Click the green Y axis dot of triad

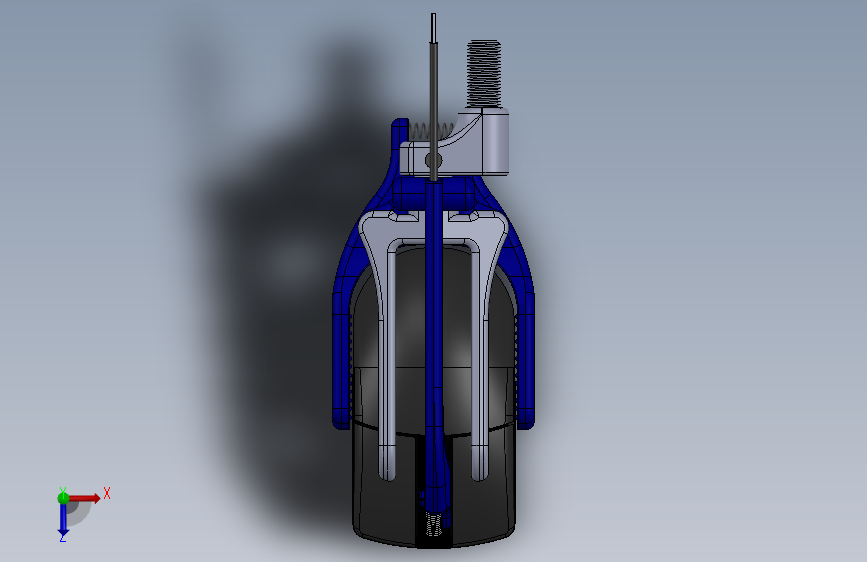click(63, 498)
